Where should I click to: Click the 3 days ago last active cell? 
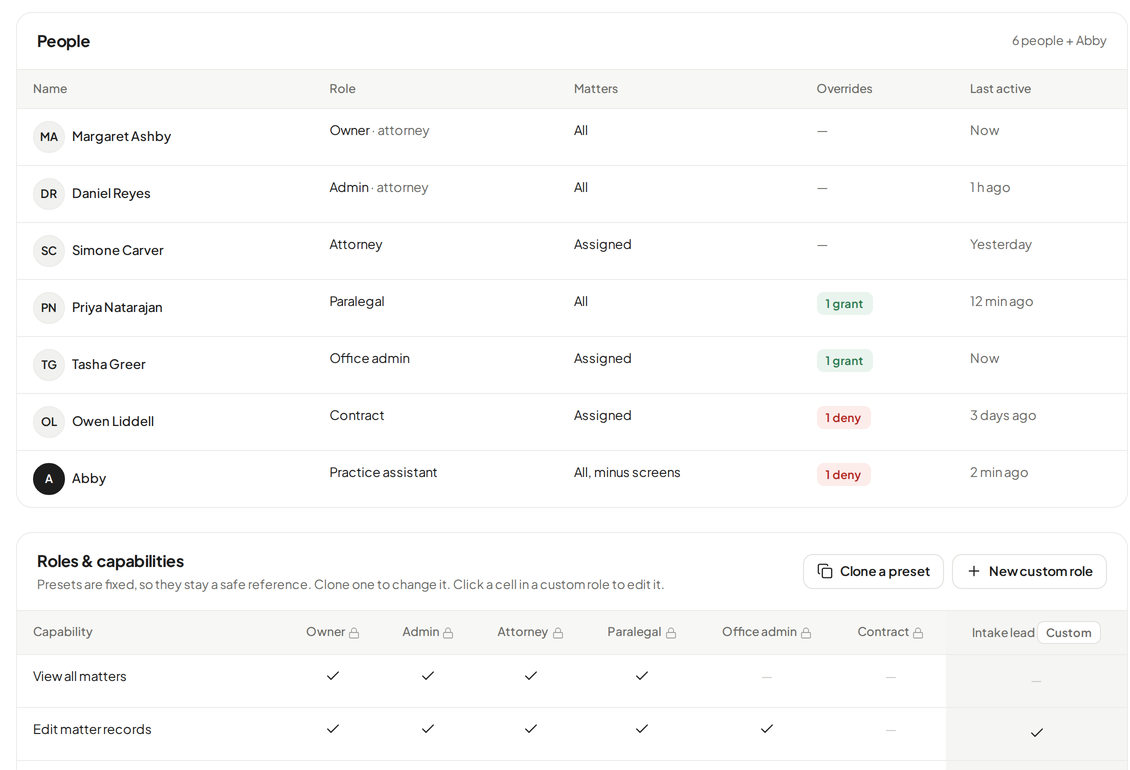1002,415
